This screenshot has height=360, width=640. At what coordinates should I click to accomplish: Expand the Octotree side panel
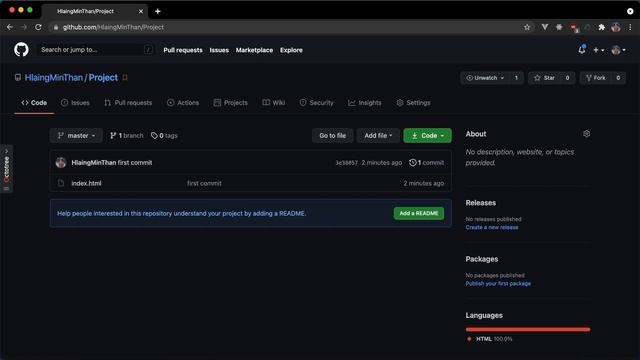click(6, 169)
